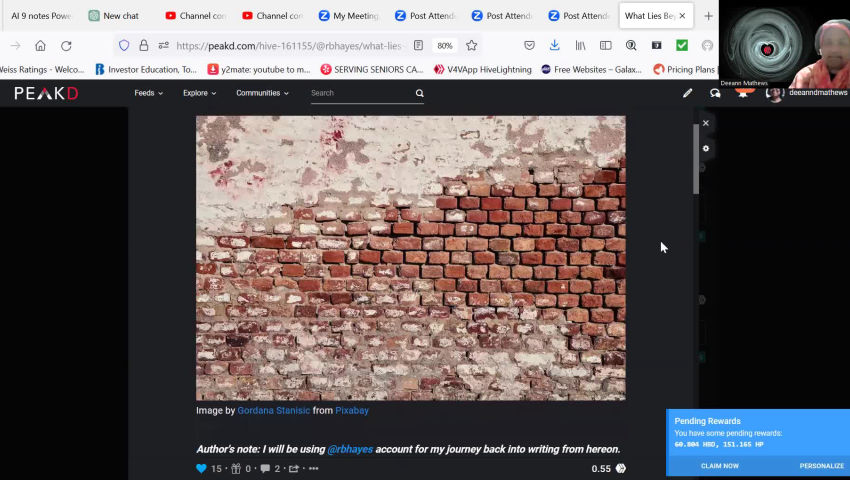The height and width of the screenshot is (480, 850).
Task: Expand the Feeds dropdown menu
Action: click(x=149, y=93)
